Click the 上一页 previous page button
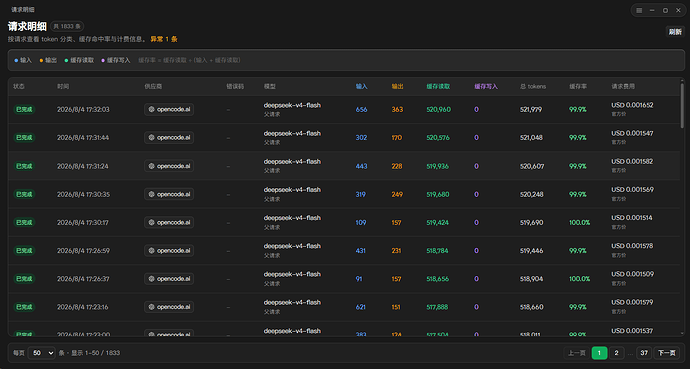690x369 pixels. click(x=576, y=353)
